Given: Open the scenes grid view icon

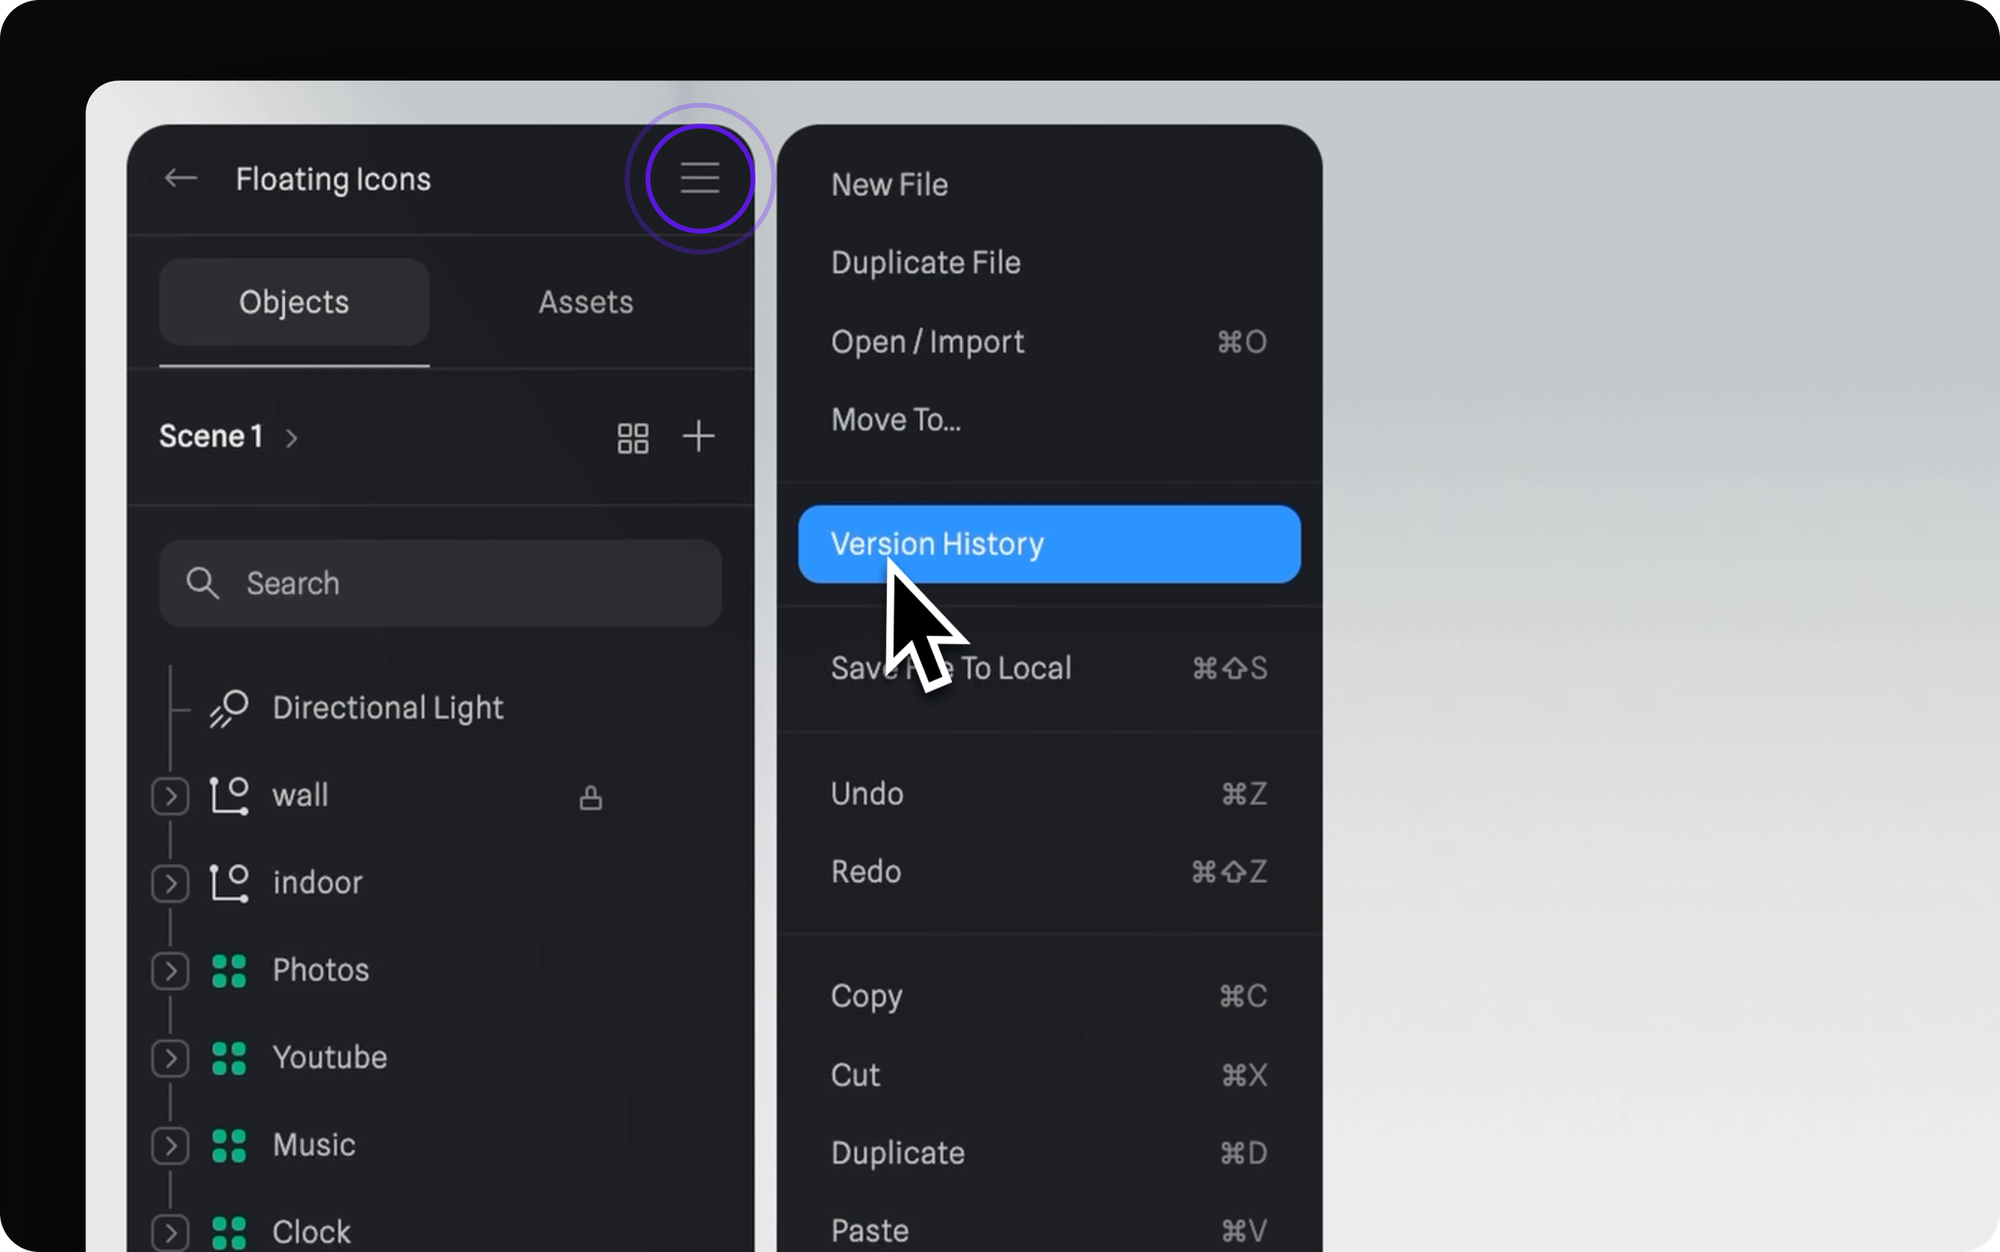Looking at the screenshot, I should [632, 437].
